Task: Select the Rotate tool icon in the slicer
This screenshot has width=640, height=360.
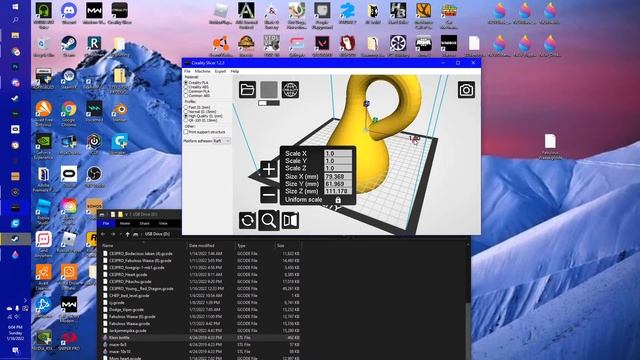Action: pyautogui.click(x=247, y=220)
